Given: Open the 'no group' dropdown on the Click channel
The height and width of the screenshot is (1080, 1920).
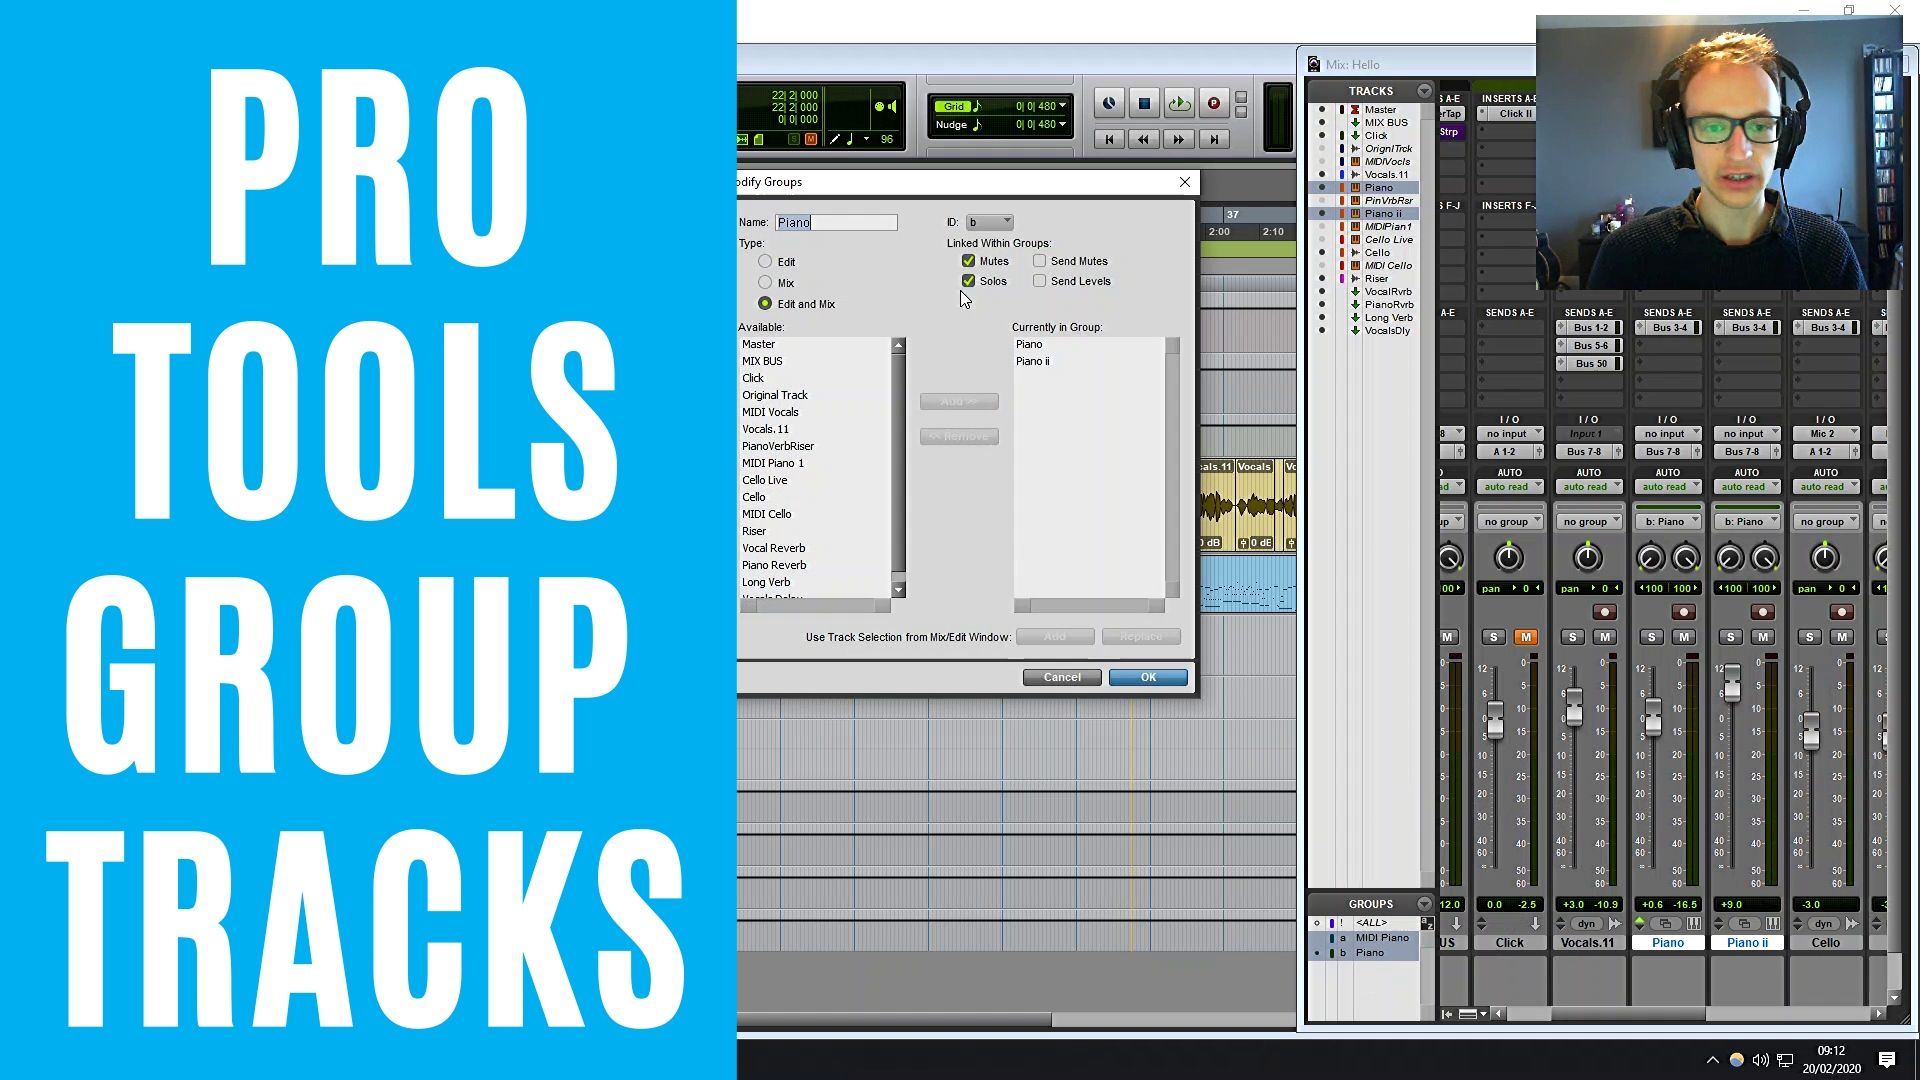Looking at the screenshot, I should coord(1510,520).
